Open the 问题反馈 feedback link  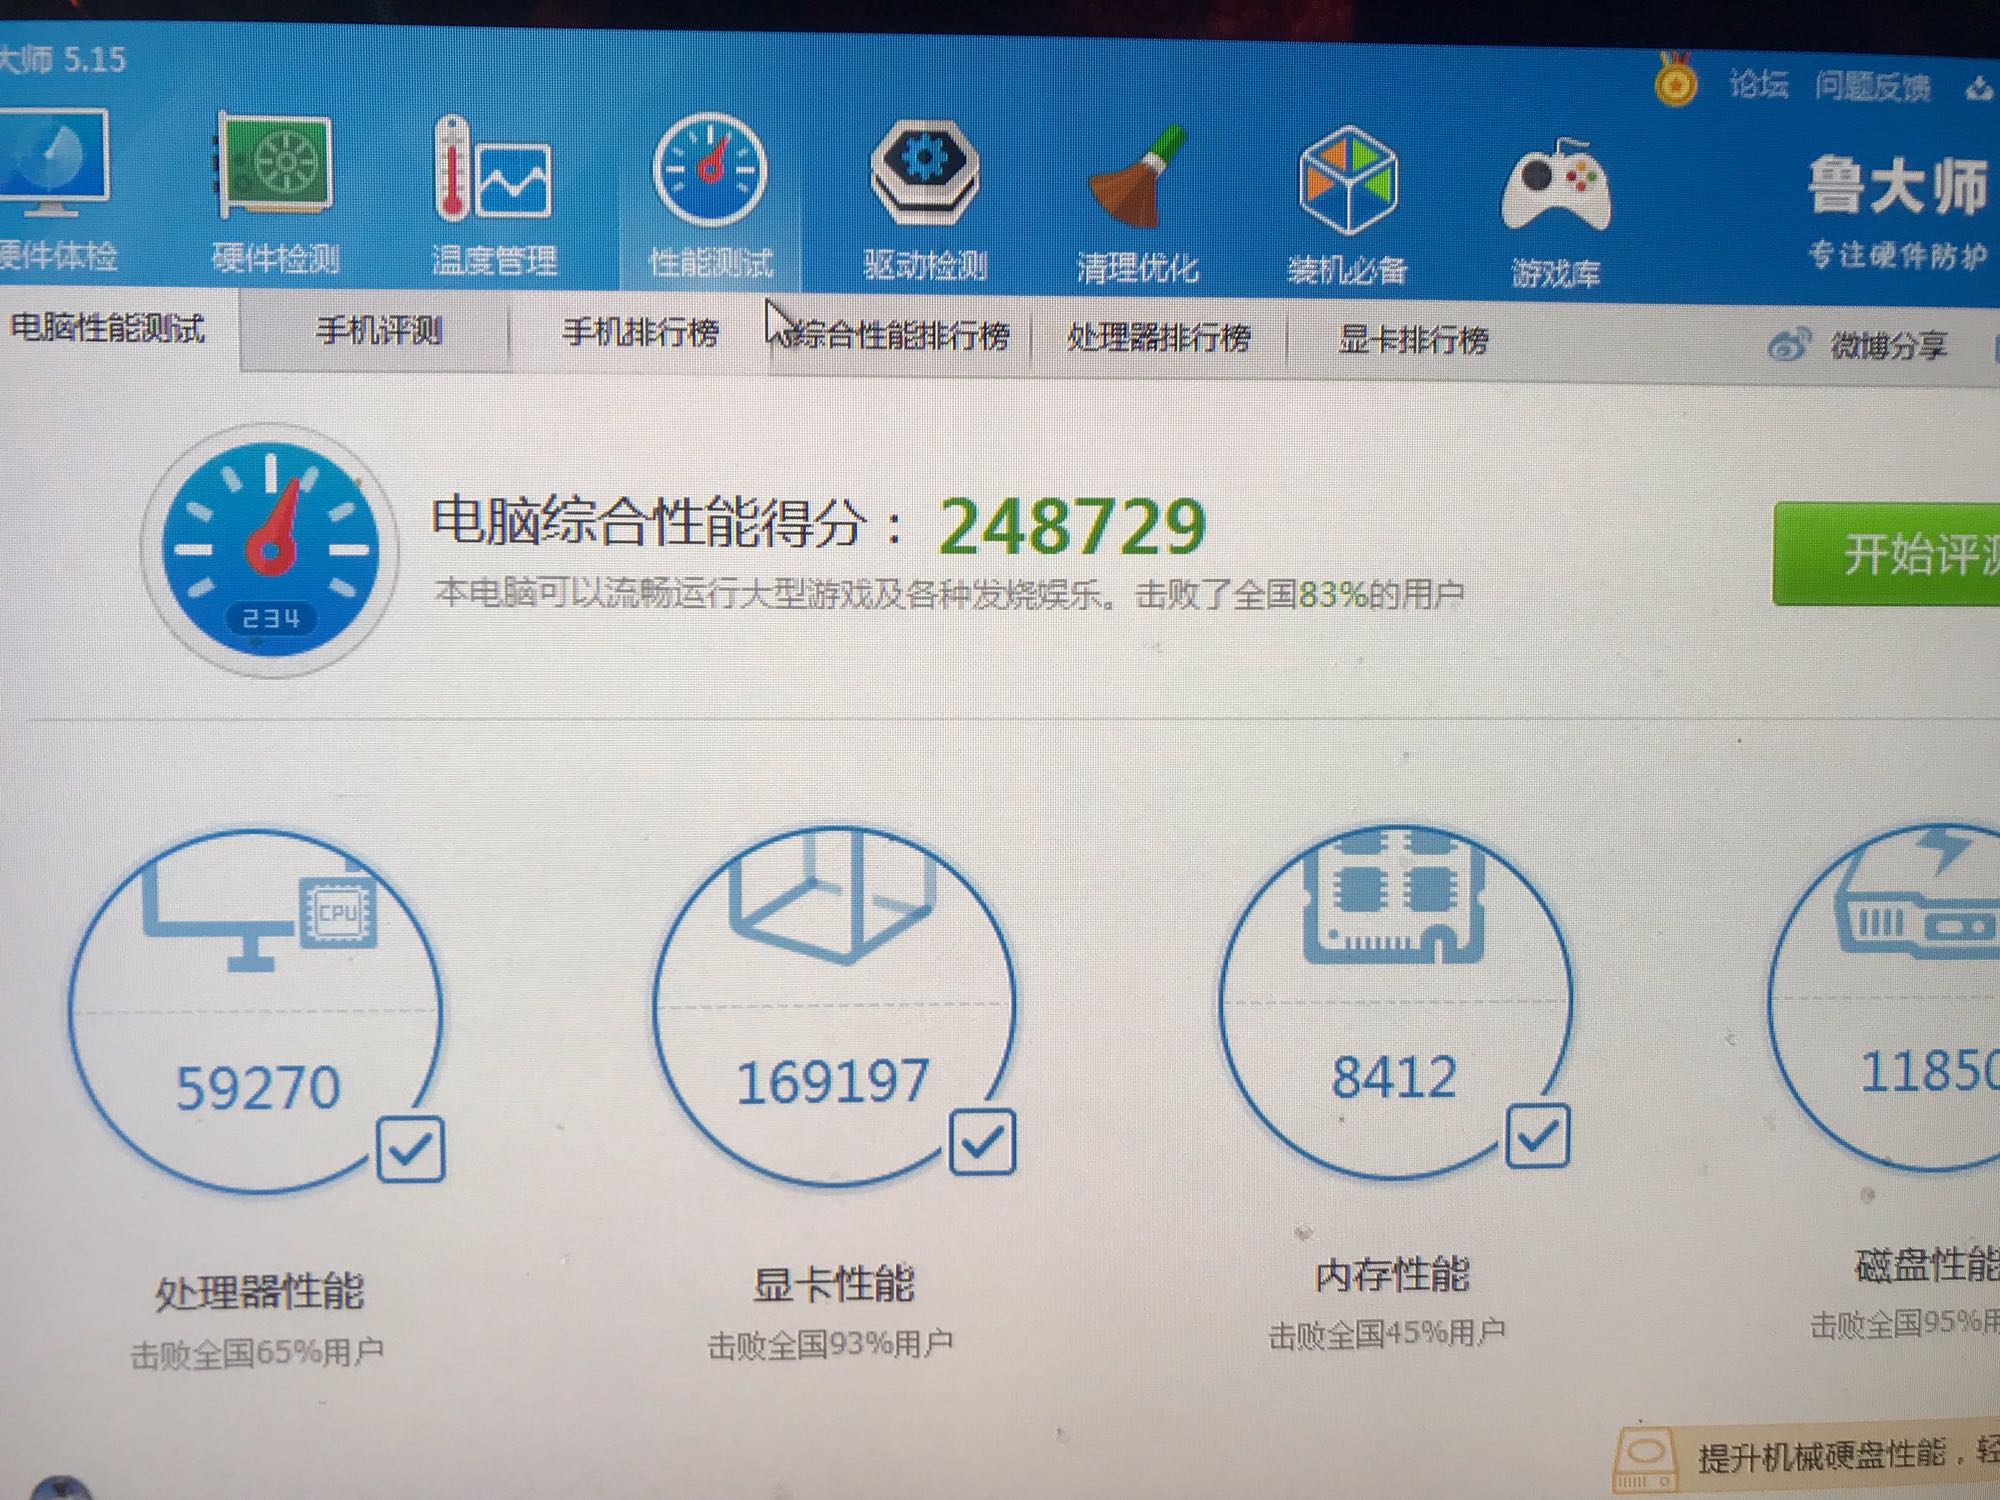coord(1873,87)
